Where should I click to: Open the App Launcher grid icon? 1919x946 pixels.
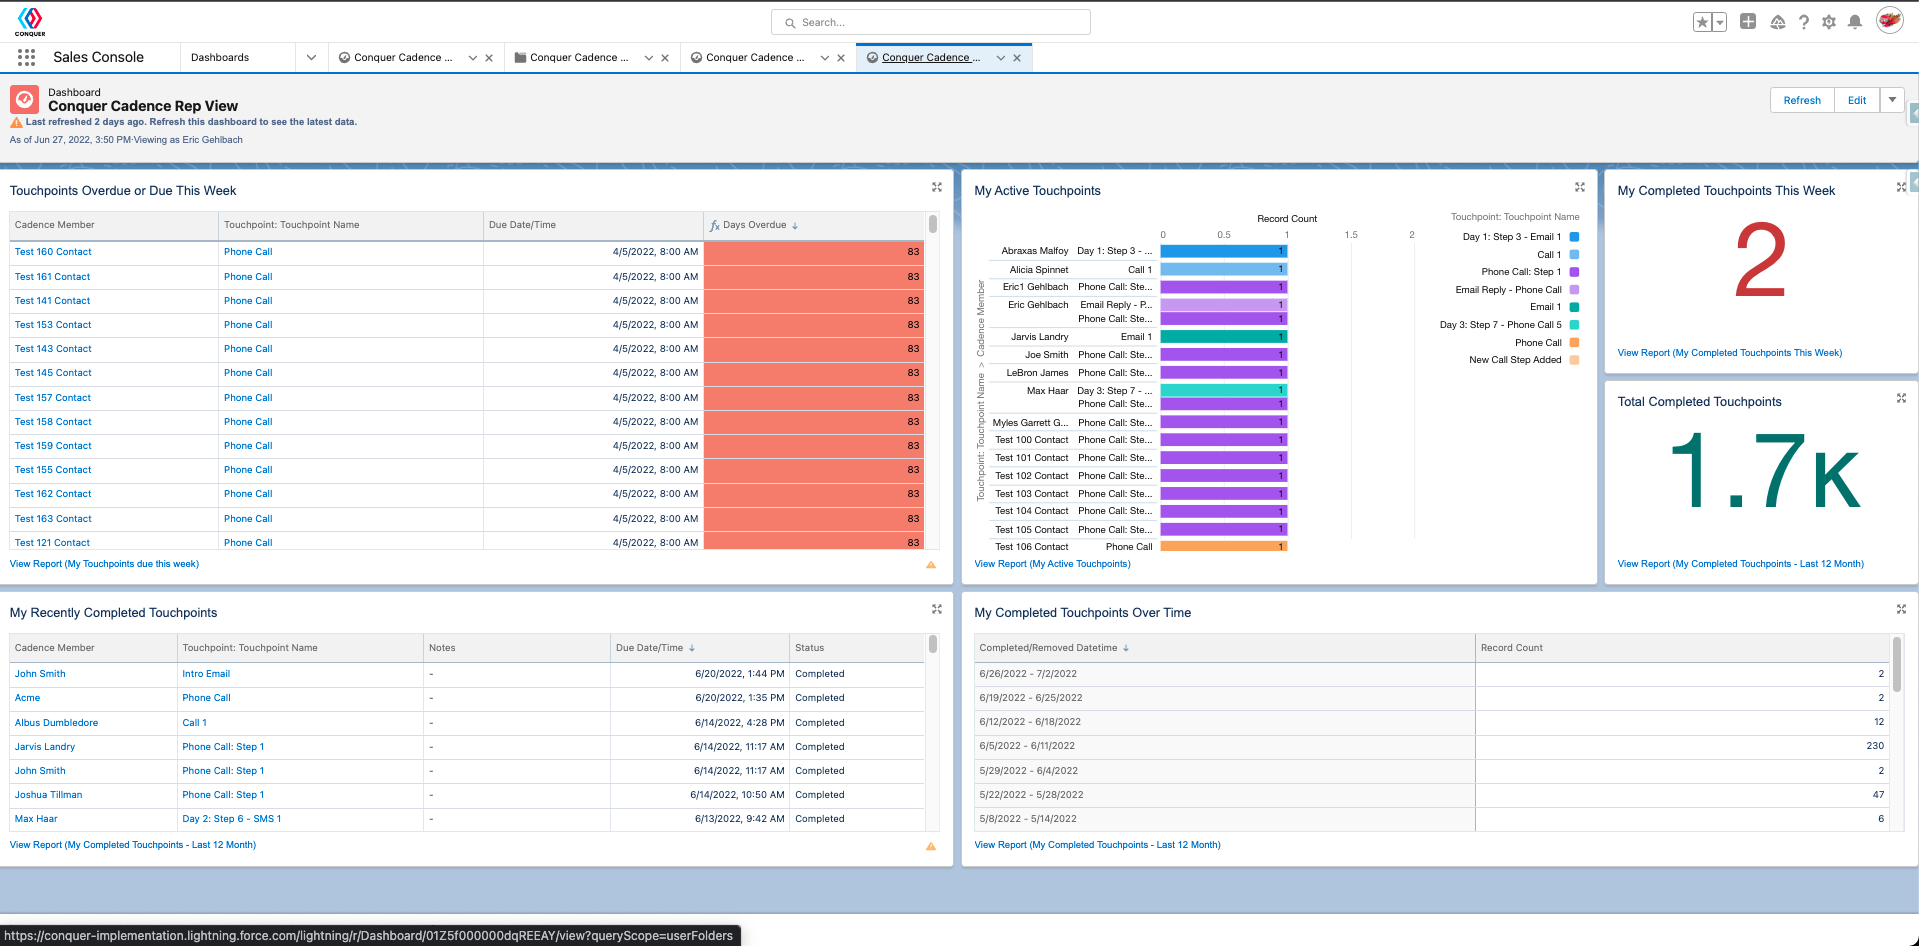[x=26, y=57]
